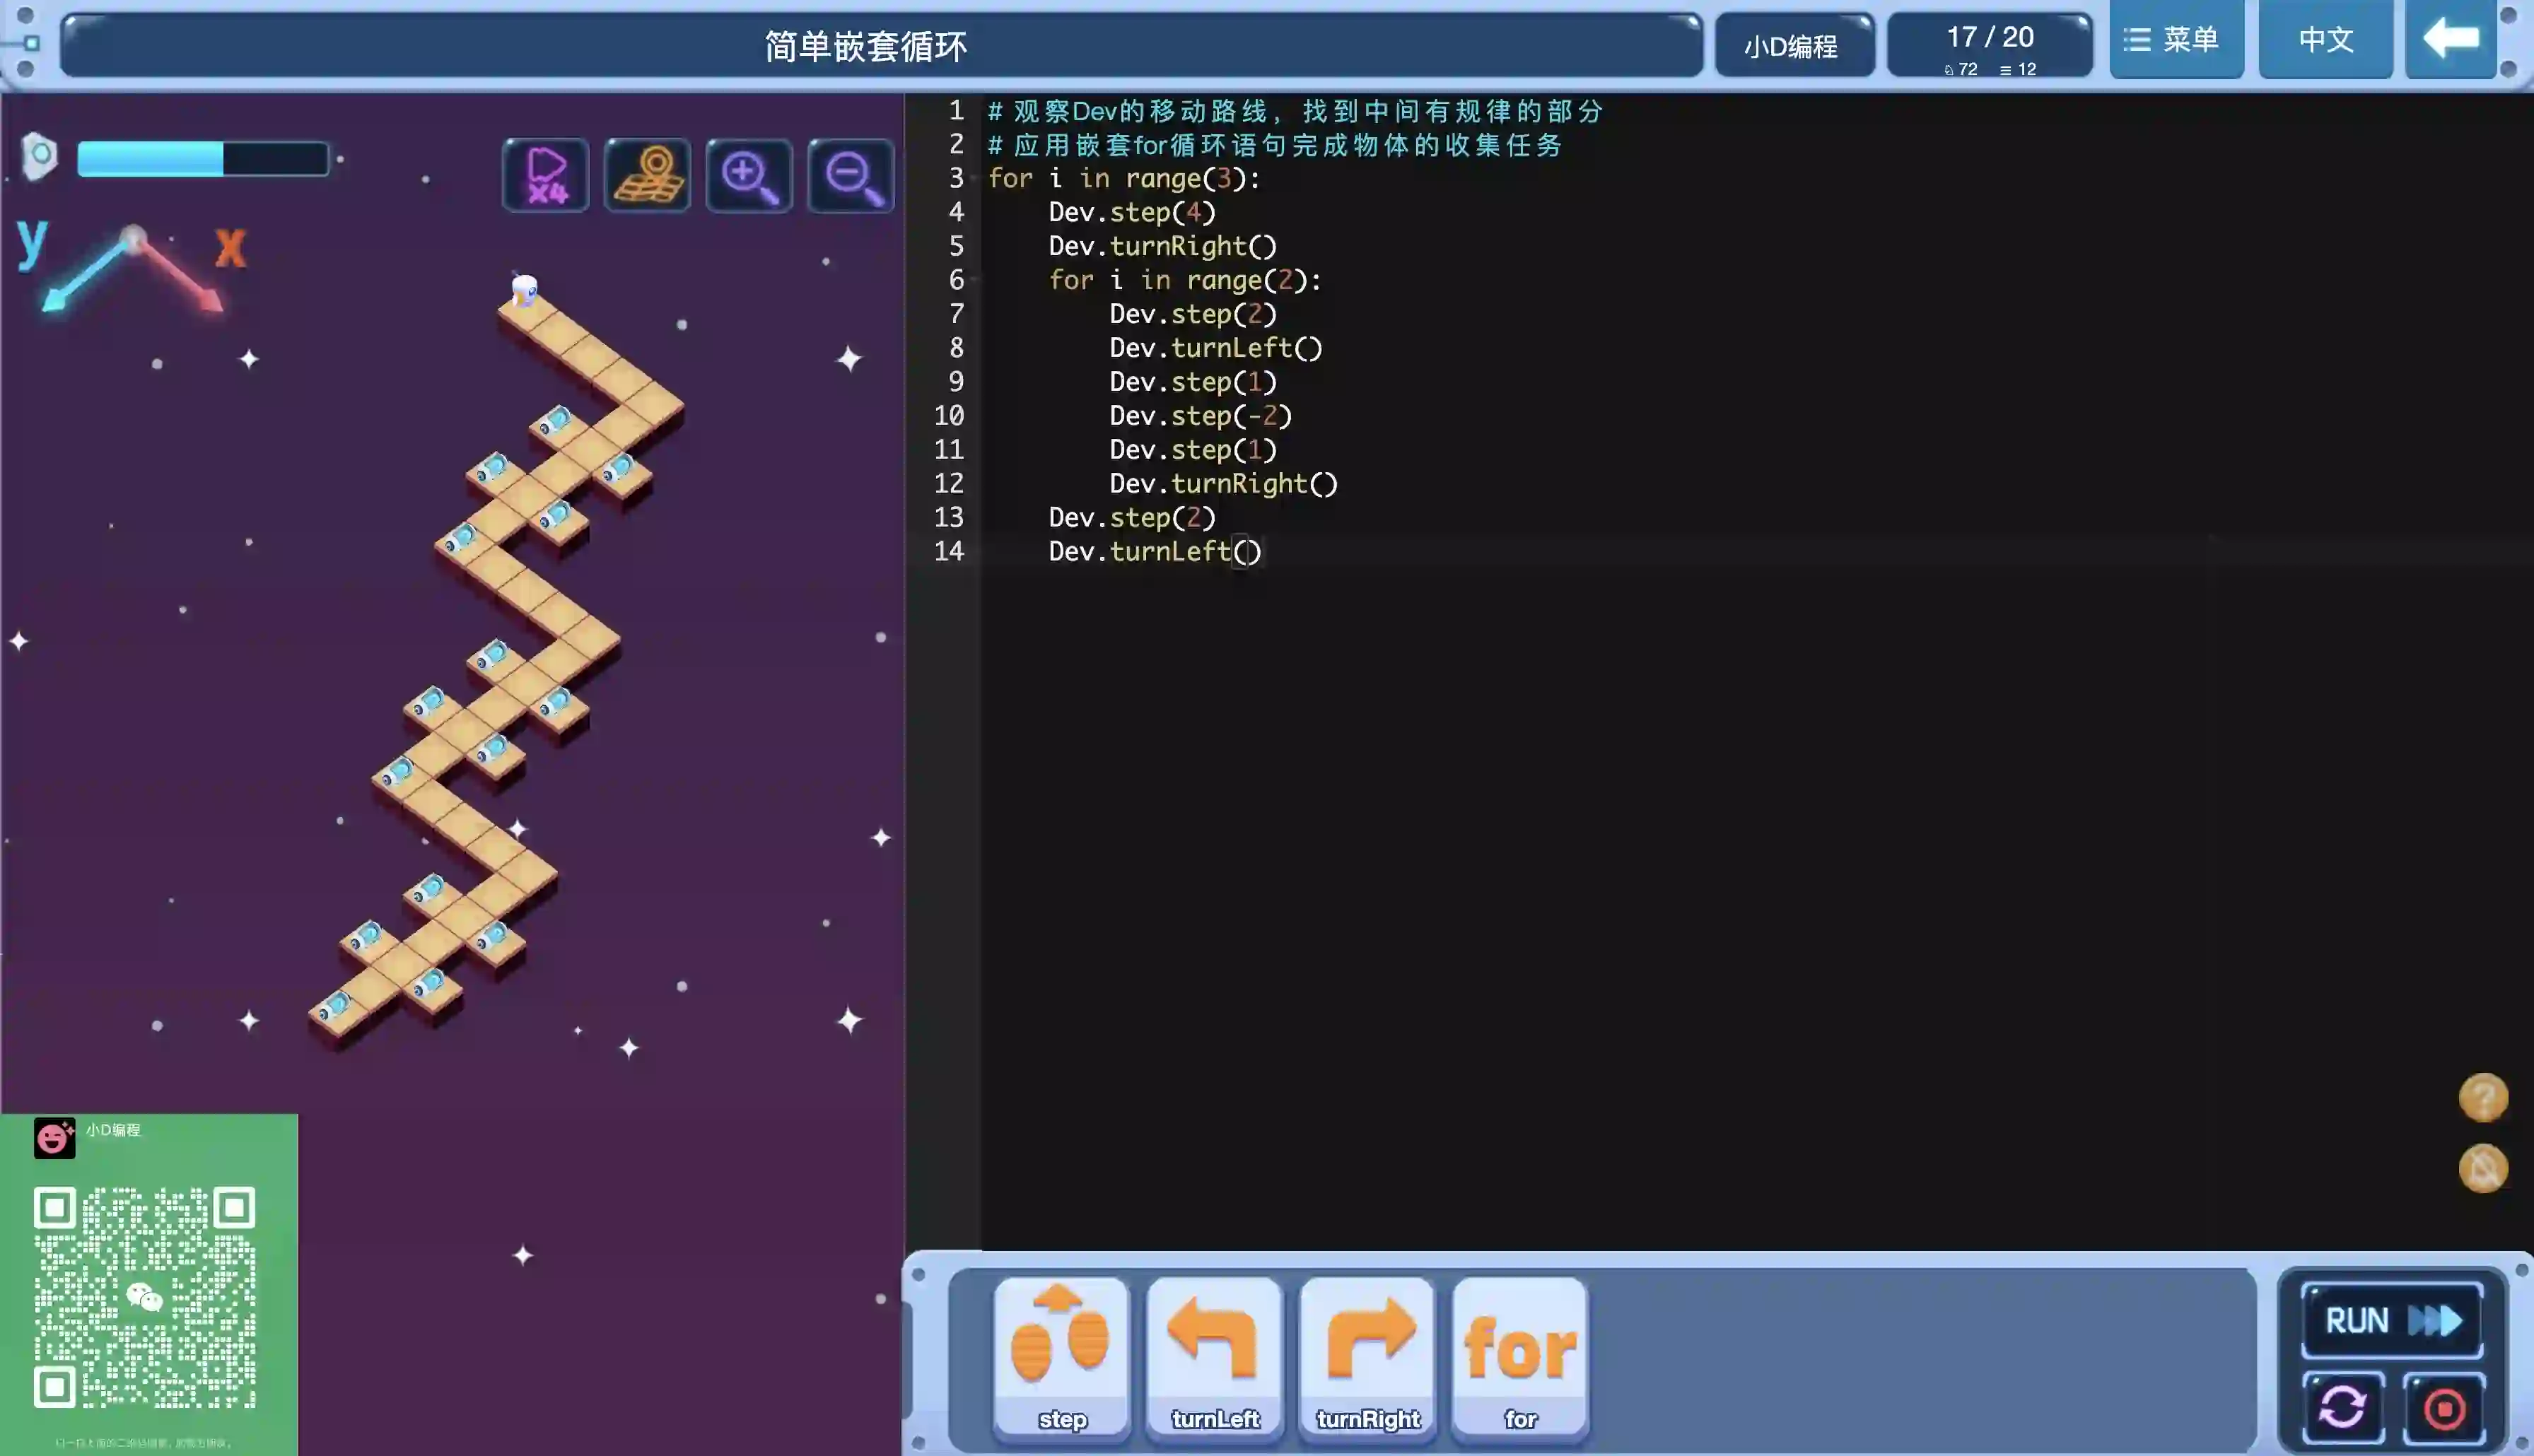
Task: Open the 菜单 menu
Action: point(2175,40)
